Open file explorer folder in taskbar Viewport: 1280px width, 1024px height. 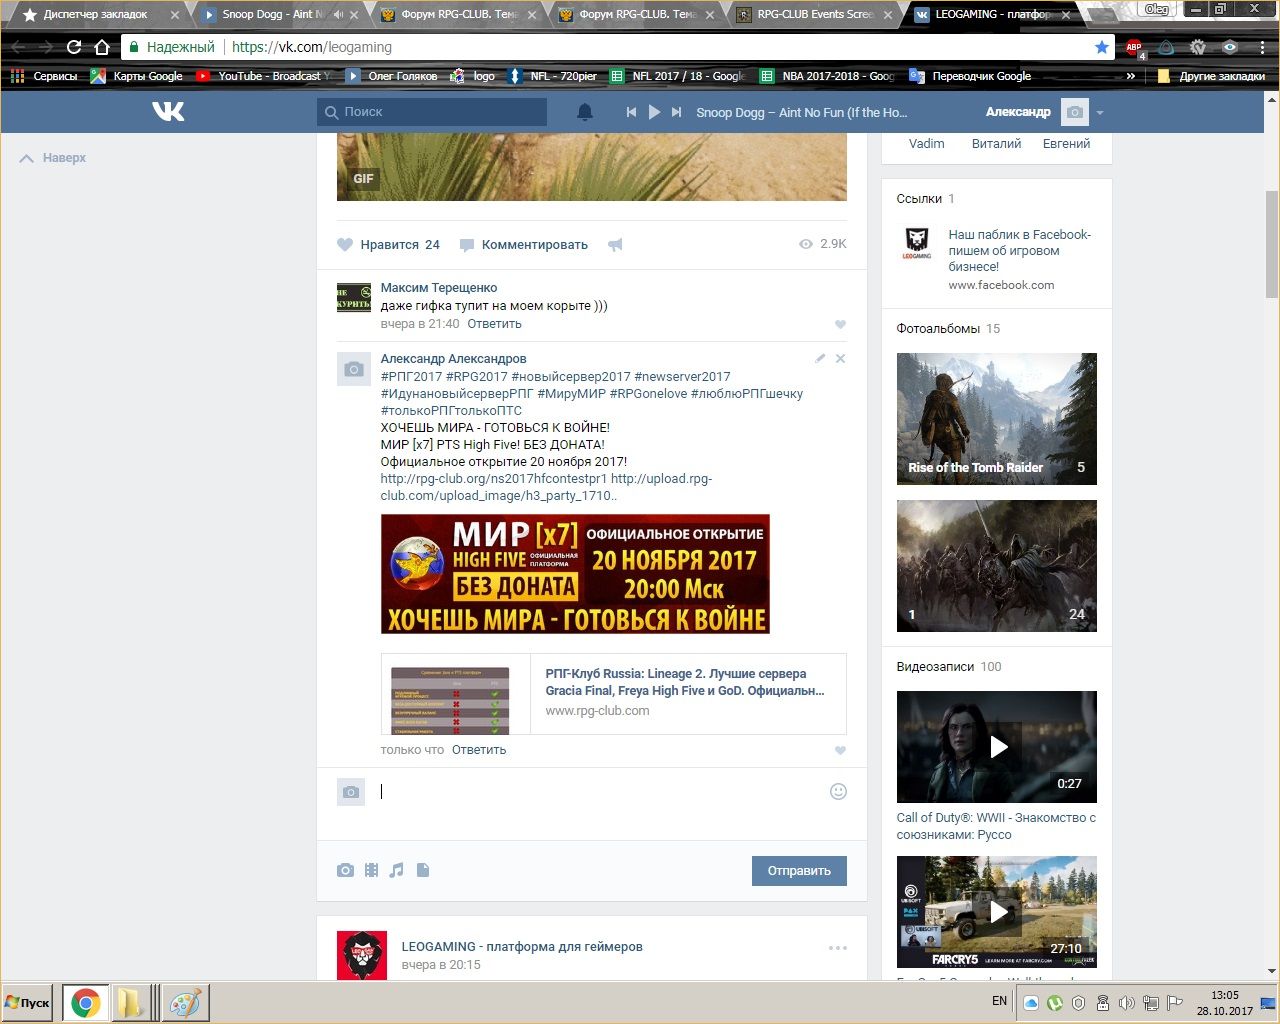click(131, 1003)
